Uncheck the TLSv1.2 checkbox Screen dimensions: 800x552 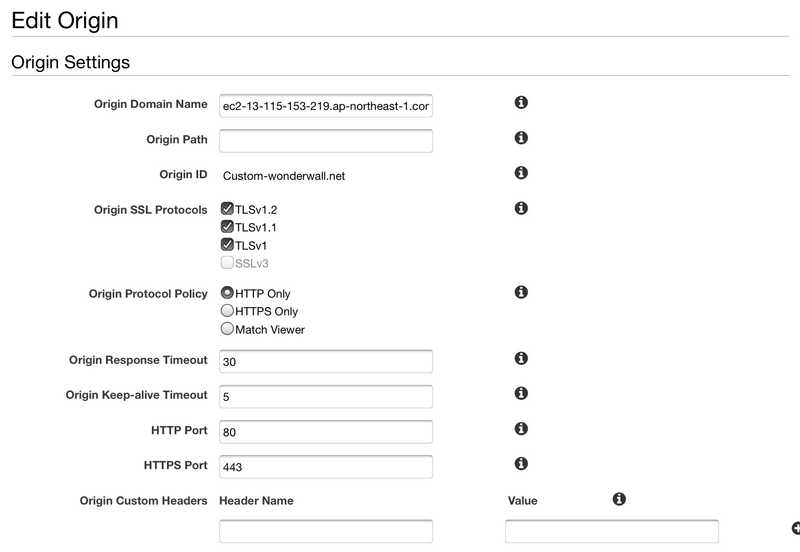227,209
